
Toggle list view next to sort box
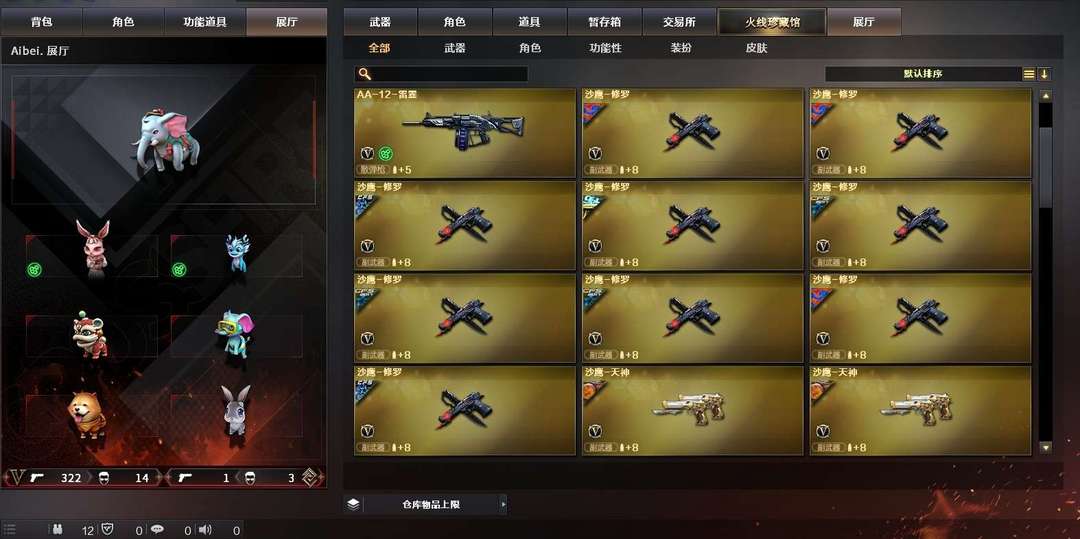(1028, 74)
